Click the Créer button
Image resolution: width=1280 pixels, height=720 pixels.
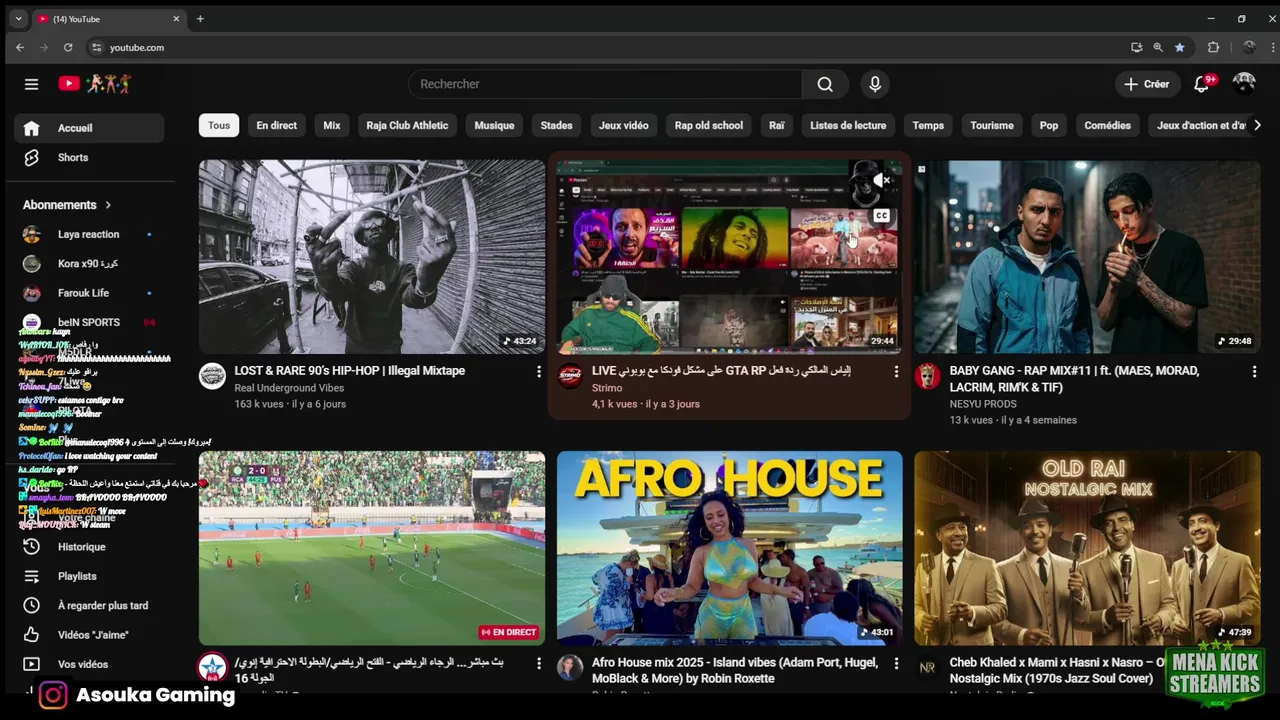(x=1146, y=84)
